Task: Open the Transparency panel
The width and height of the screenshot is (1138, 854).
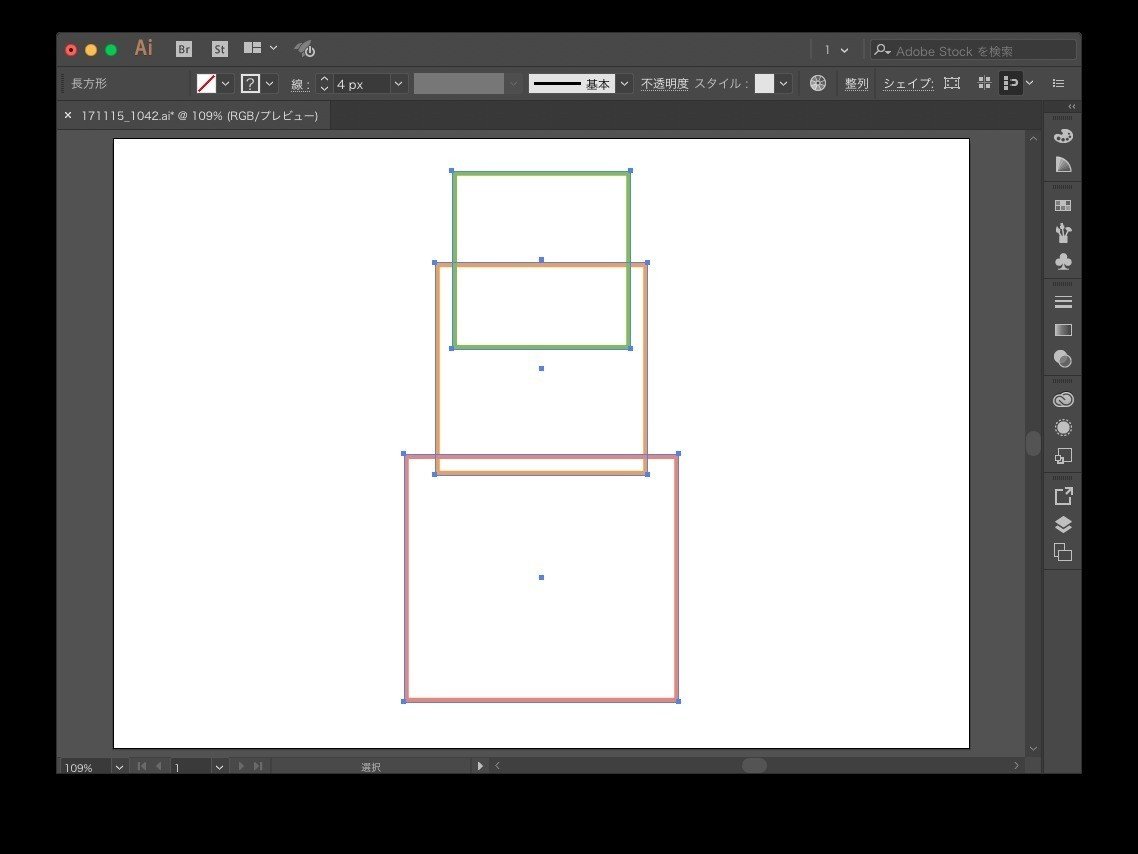Action: tap(1063, 358)
